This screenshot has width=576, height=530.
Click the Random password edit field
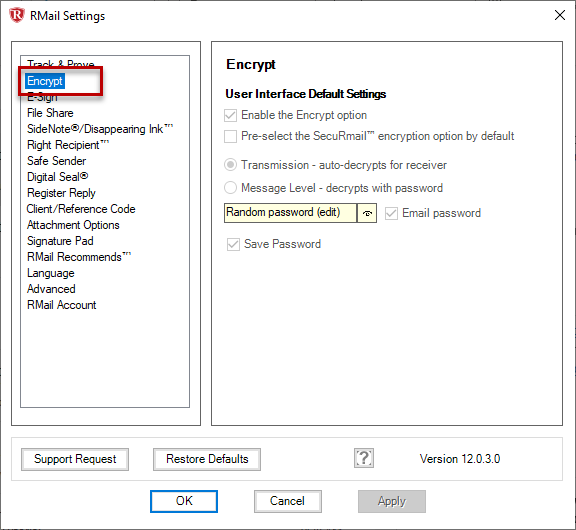[x=290, y=213]
